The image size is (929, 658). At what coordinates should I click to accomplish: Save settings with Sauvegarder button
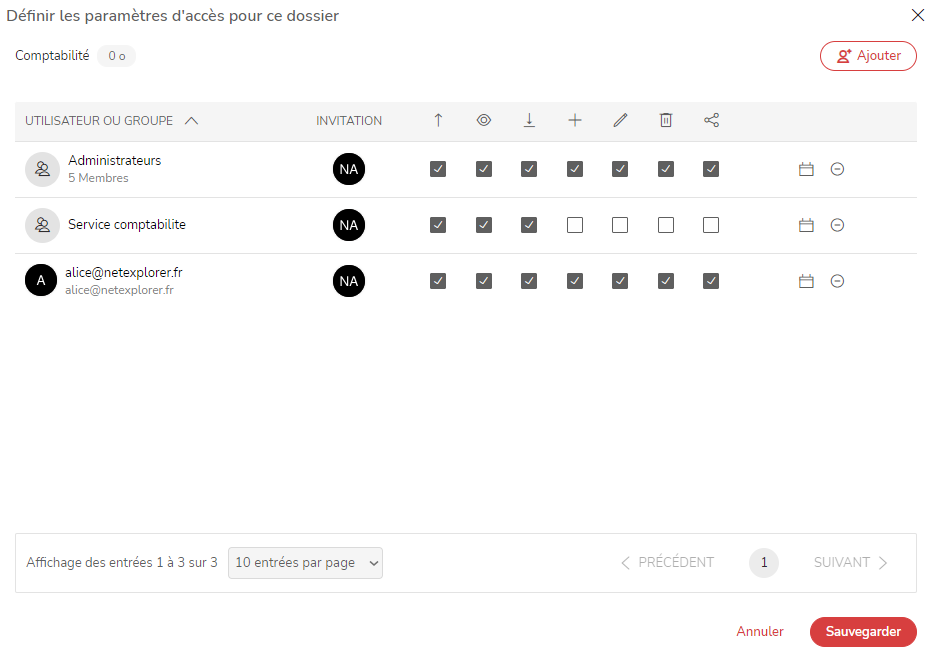(863, 632)
